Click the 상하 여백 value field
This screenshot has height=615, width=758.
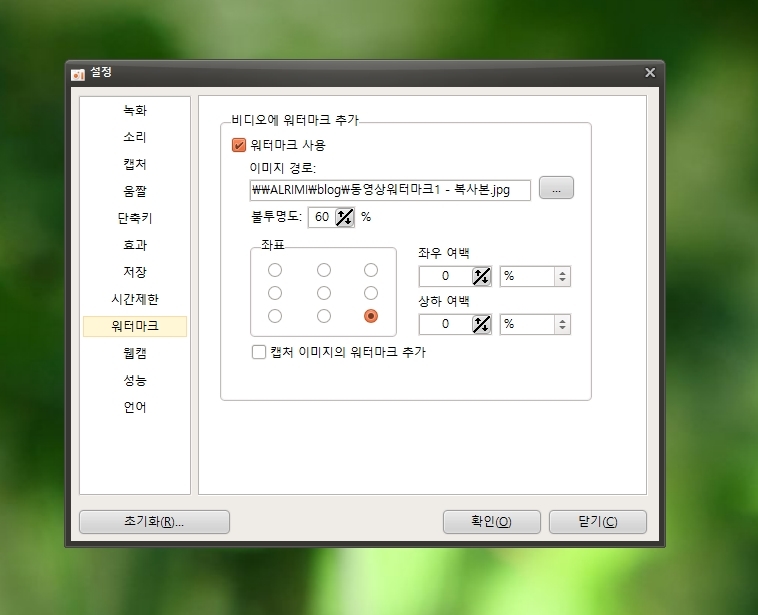(x=445, y=324)
